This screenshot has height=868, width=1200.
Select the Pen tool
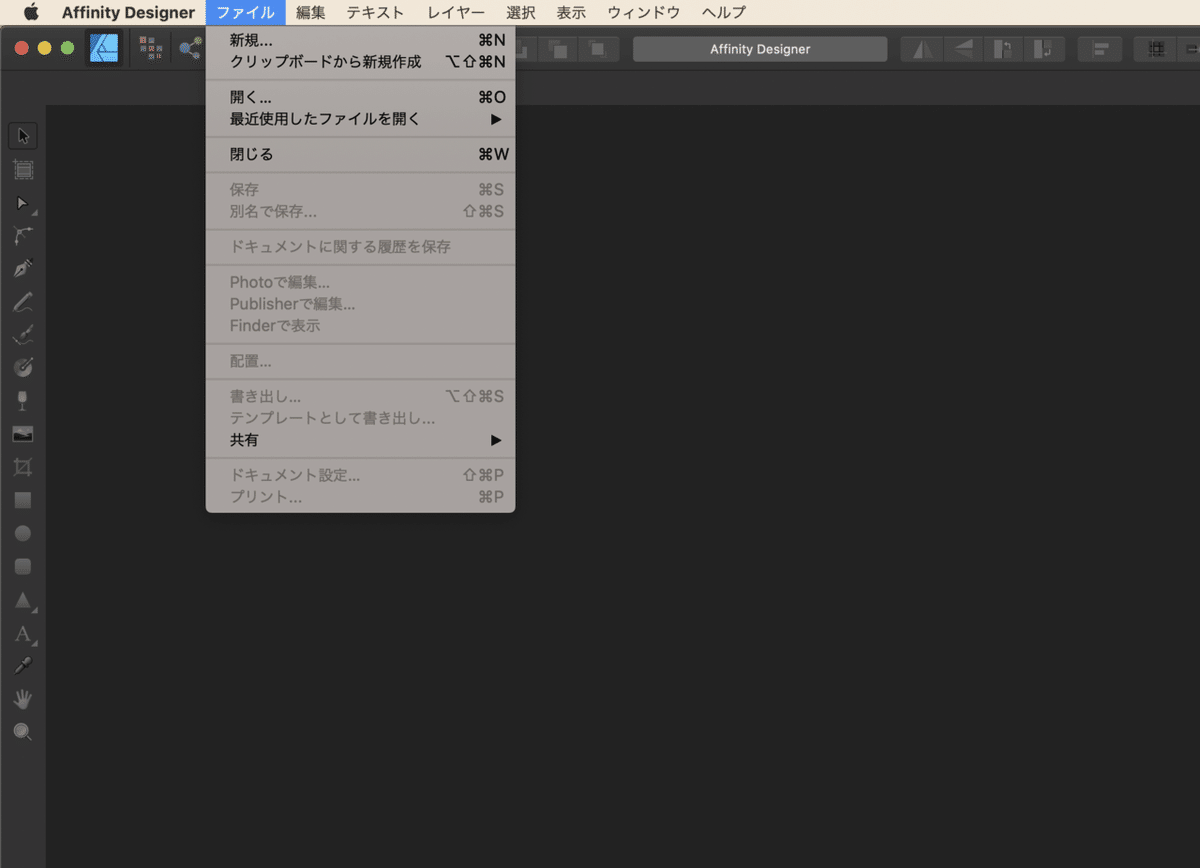tap(23, 268)
